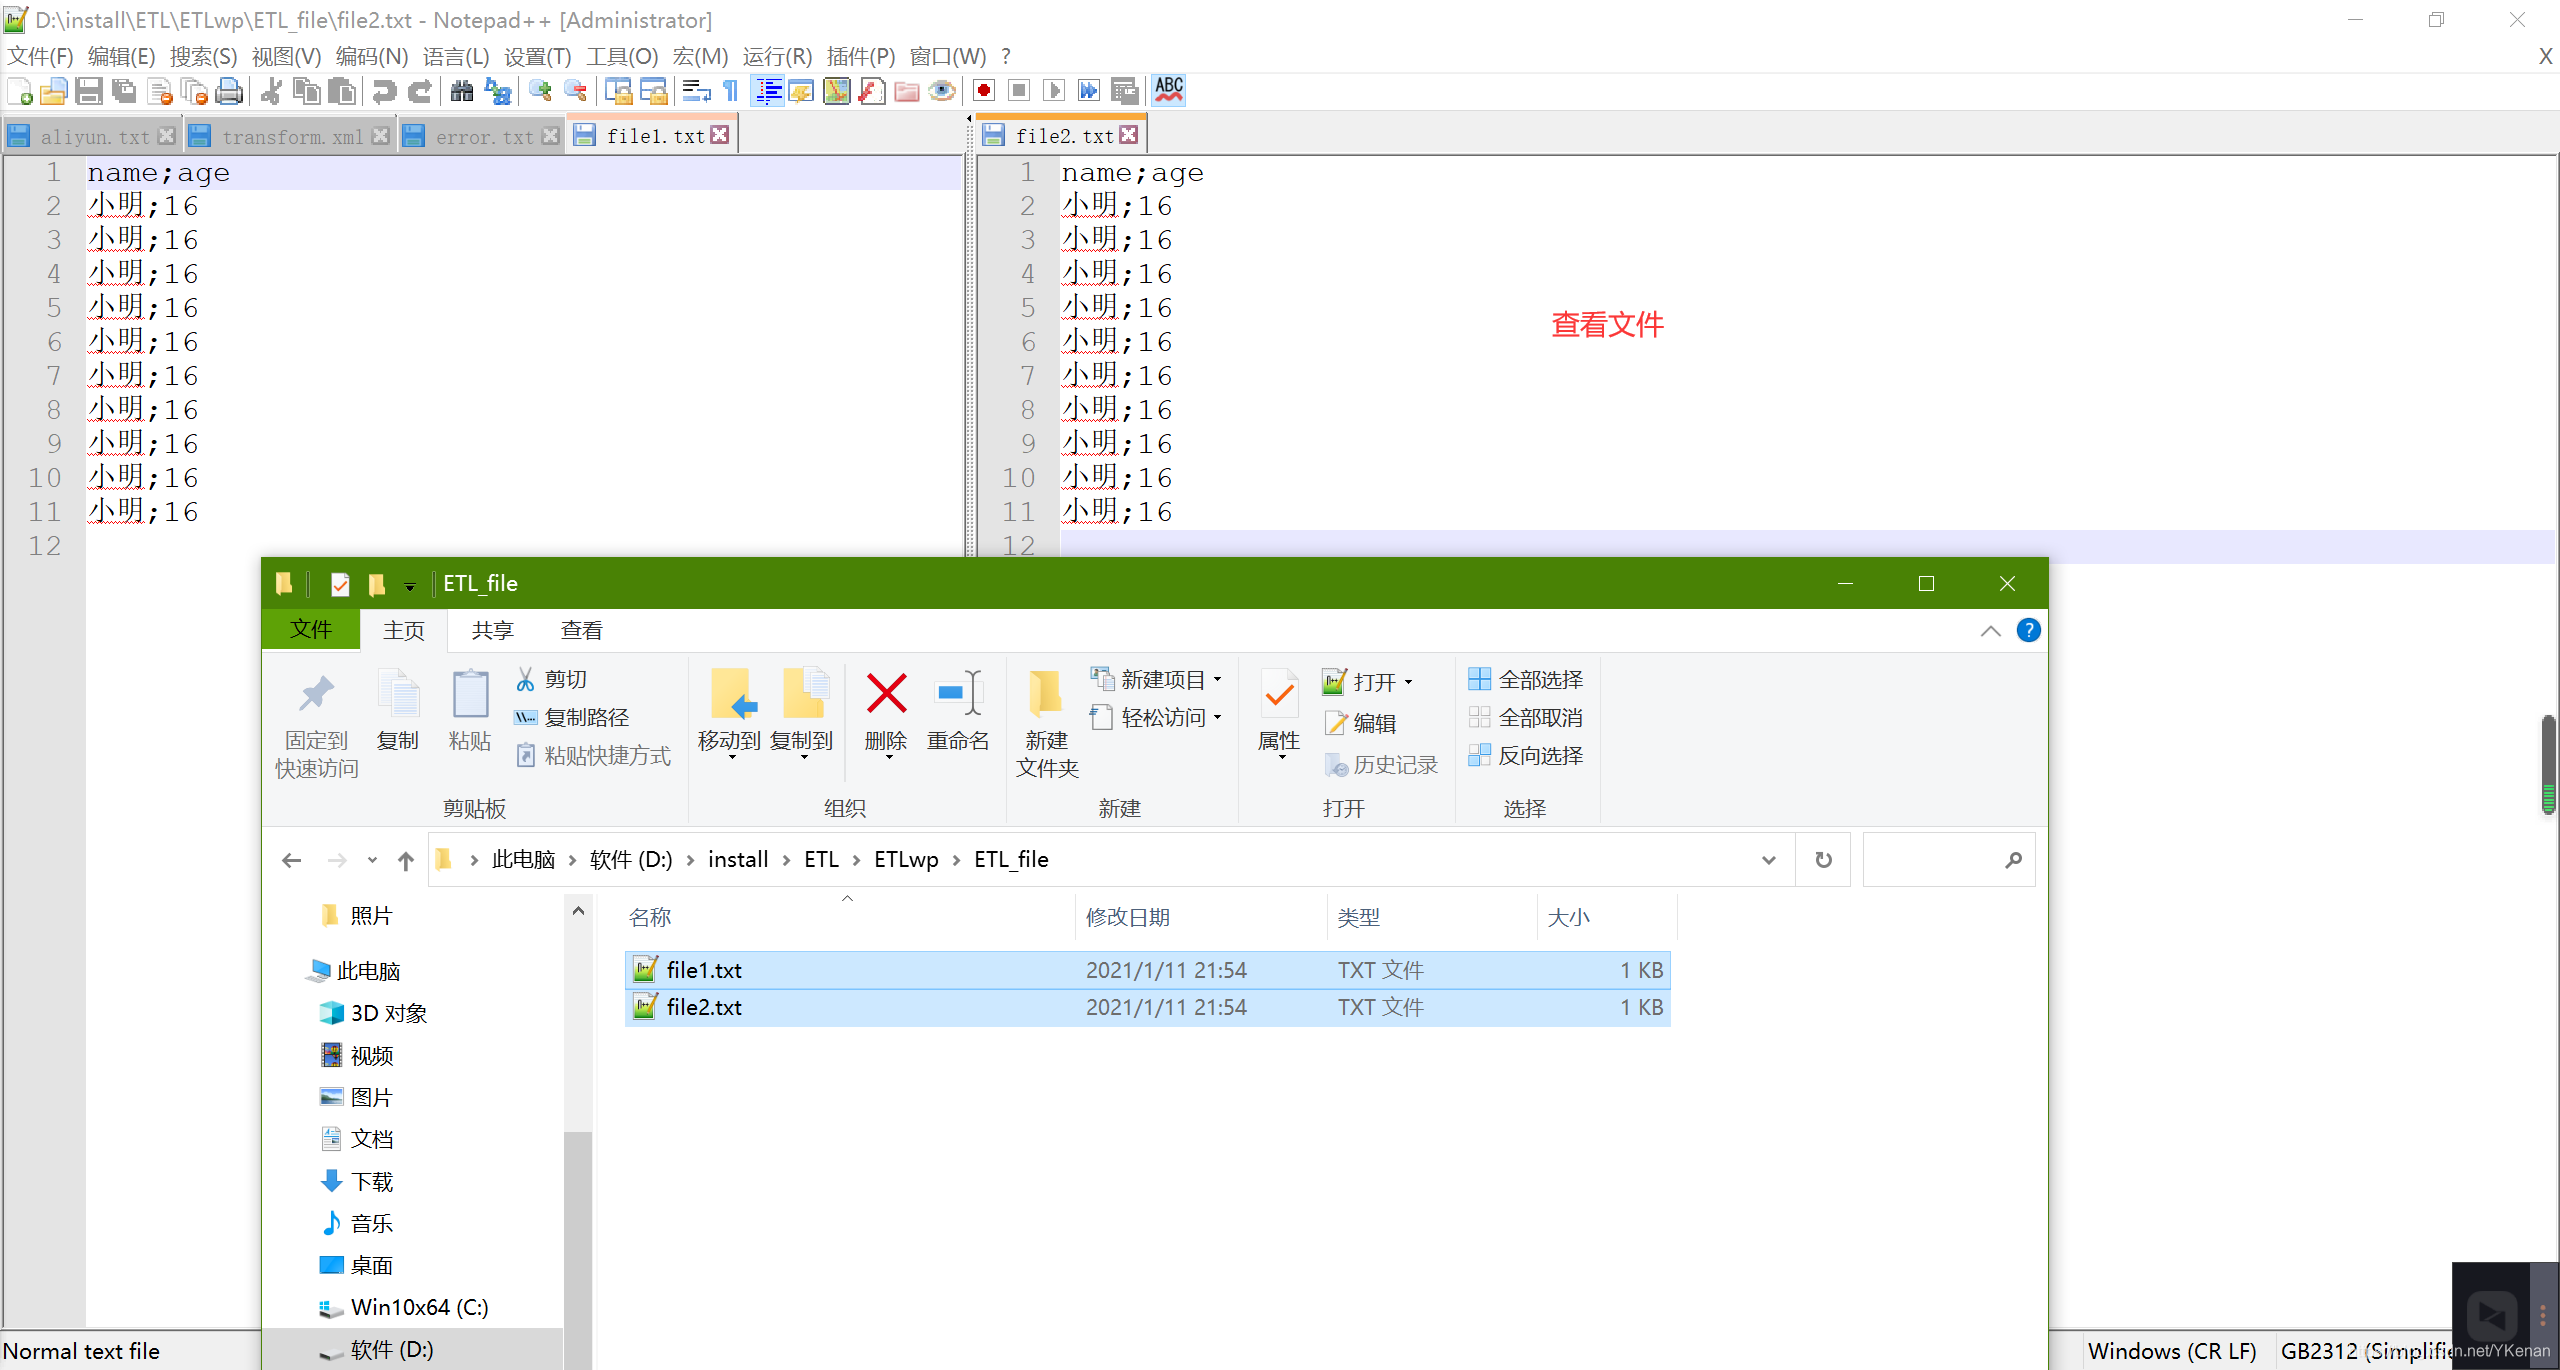The width and height of the screenshot is (2560, 1370).
Task: Expand the 打开 dropdown in the ribbon
Action: click(1408, 681)
